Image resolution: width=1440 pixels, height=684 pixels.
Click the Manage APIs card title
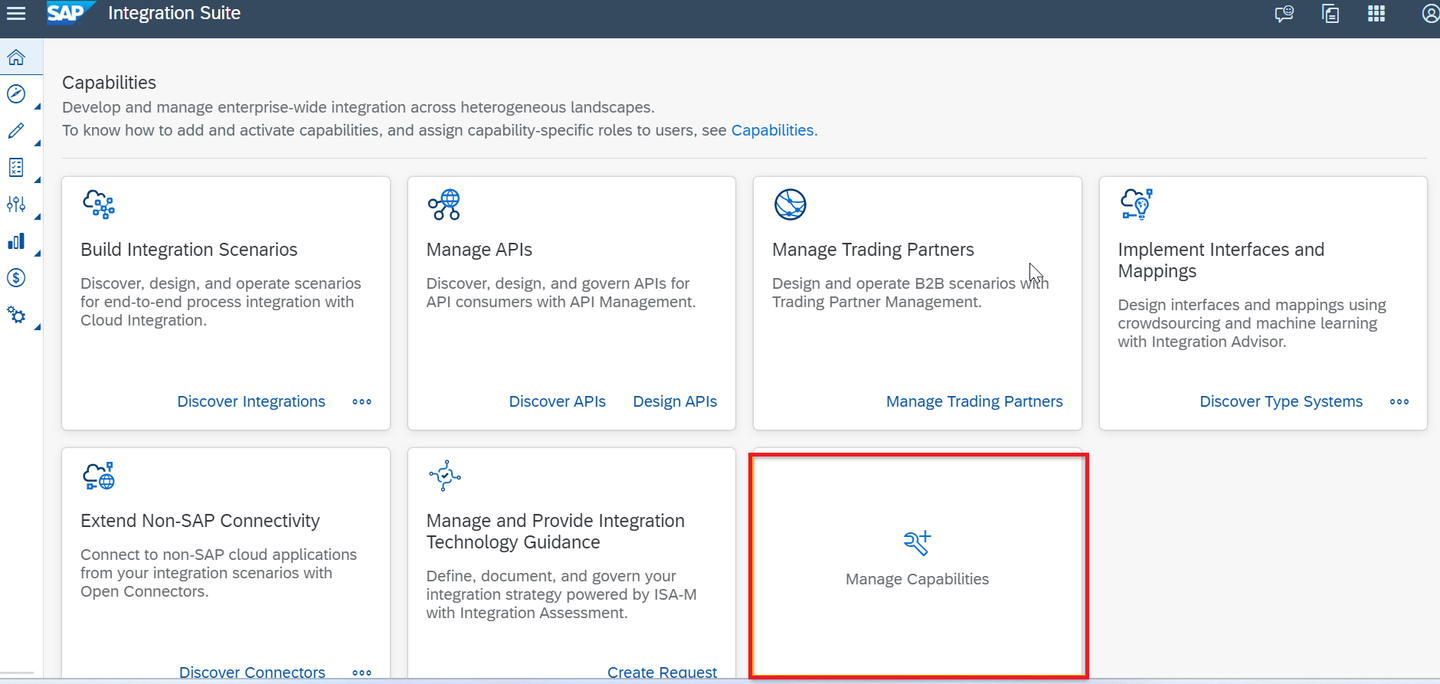pos(479,249)
